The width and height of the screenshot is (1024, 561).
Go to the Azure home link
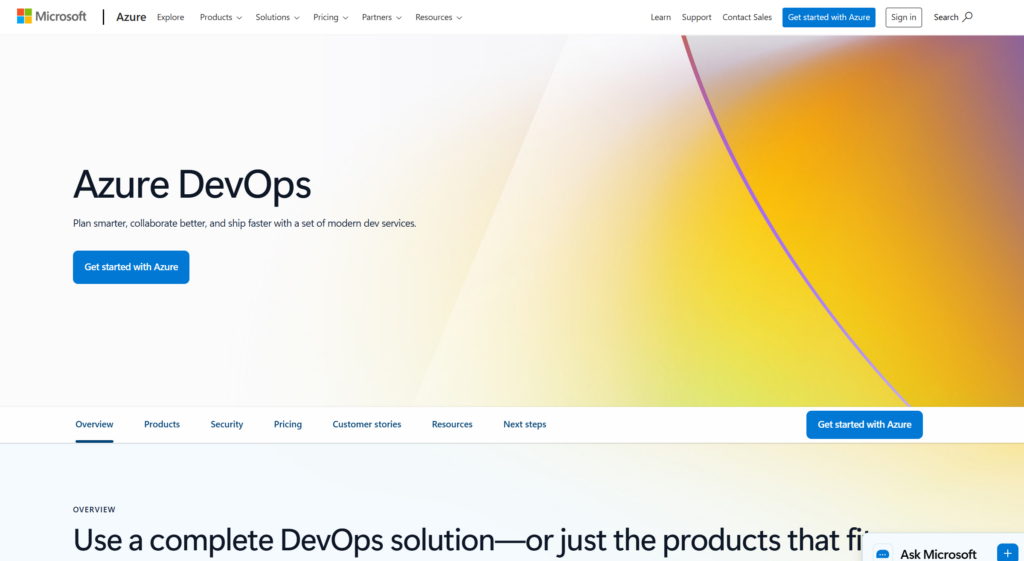click(x=131, y=17)
